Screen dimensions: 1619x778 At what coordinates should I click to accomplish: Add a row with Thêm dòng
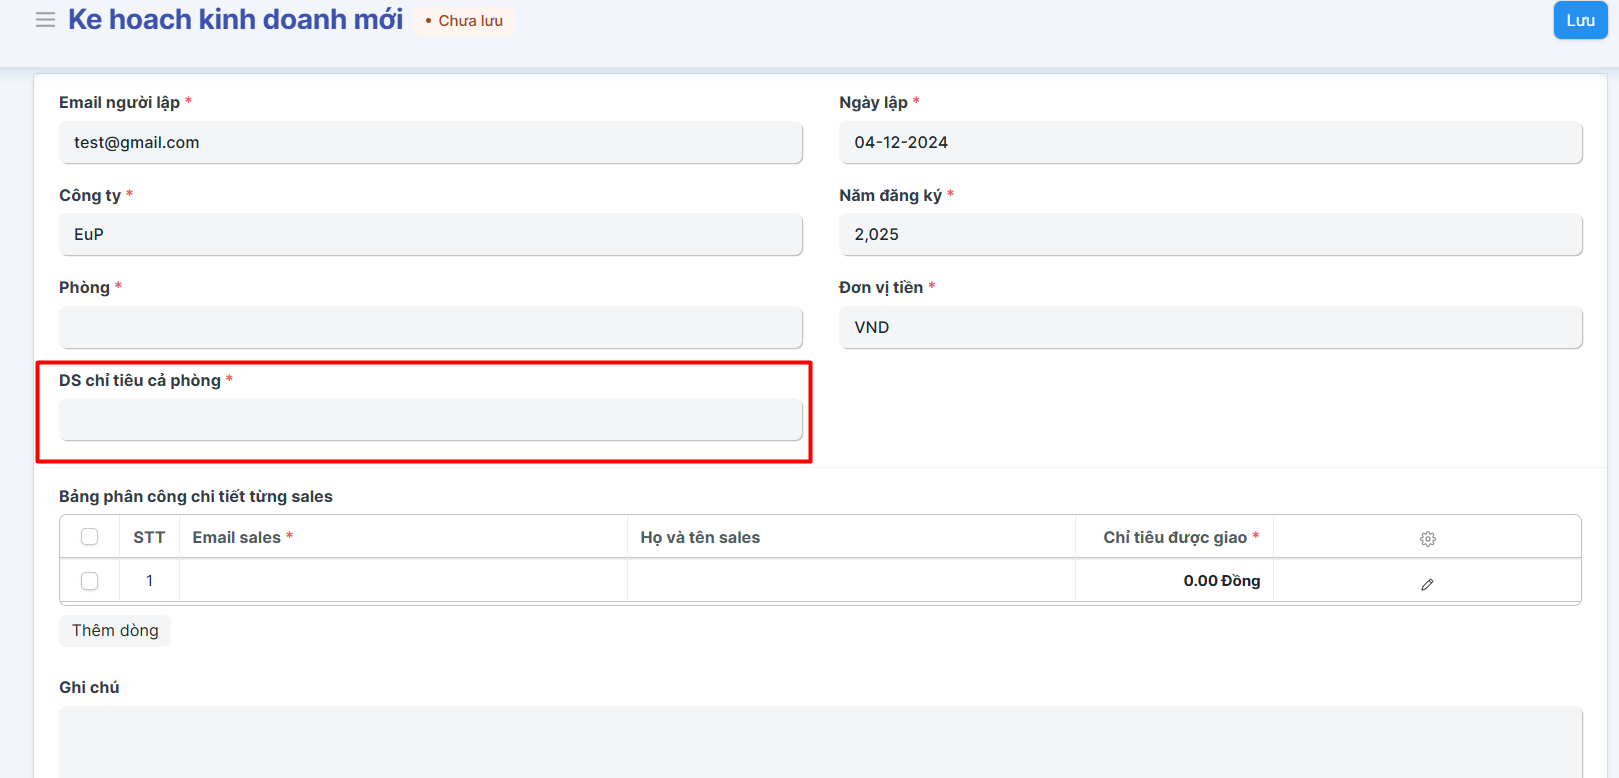coord(115,631)
